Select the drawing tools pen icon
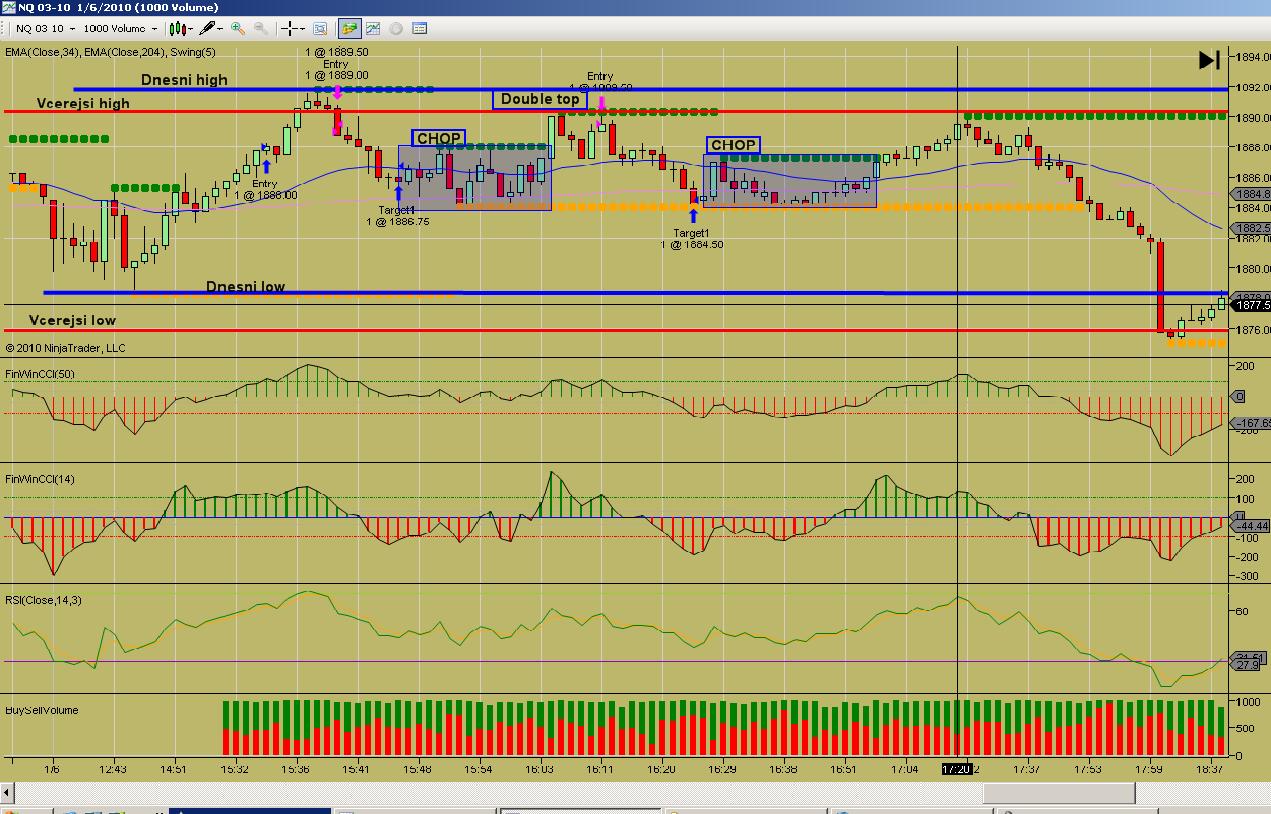 click(208, 29)
